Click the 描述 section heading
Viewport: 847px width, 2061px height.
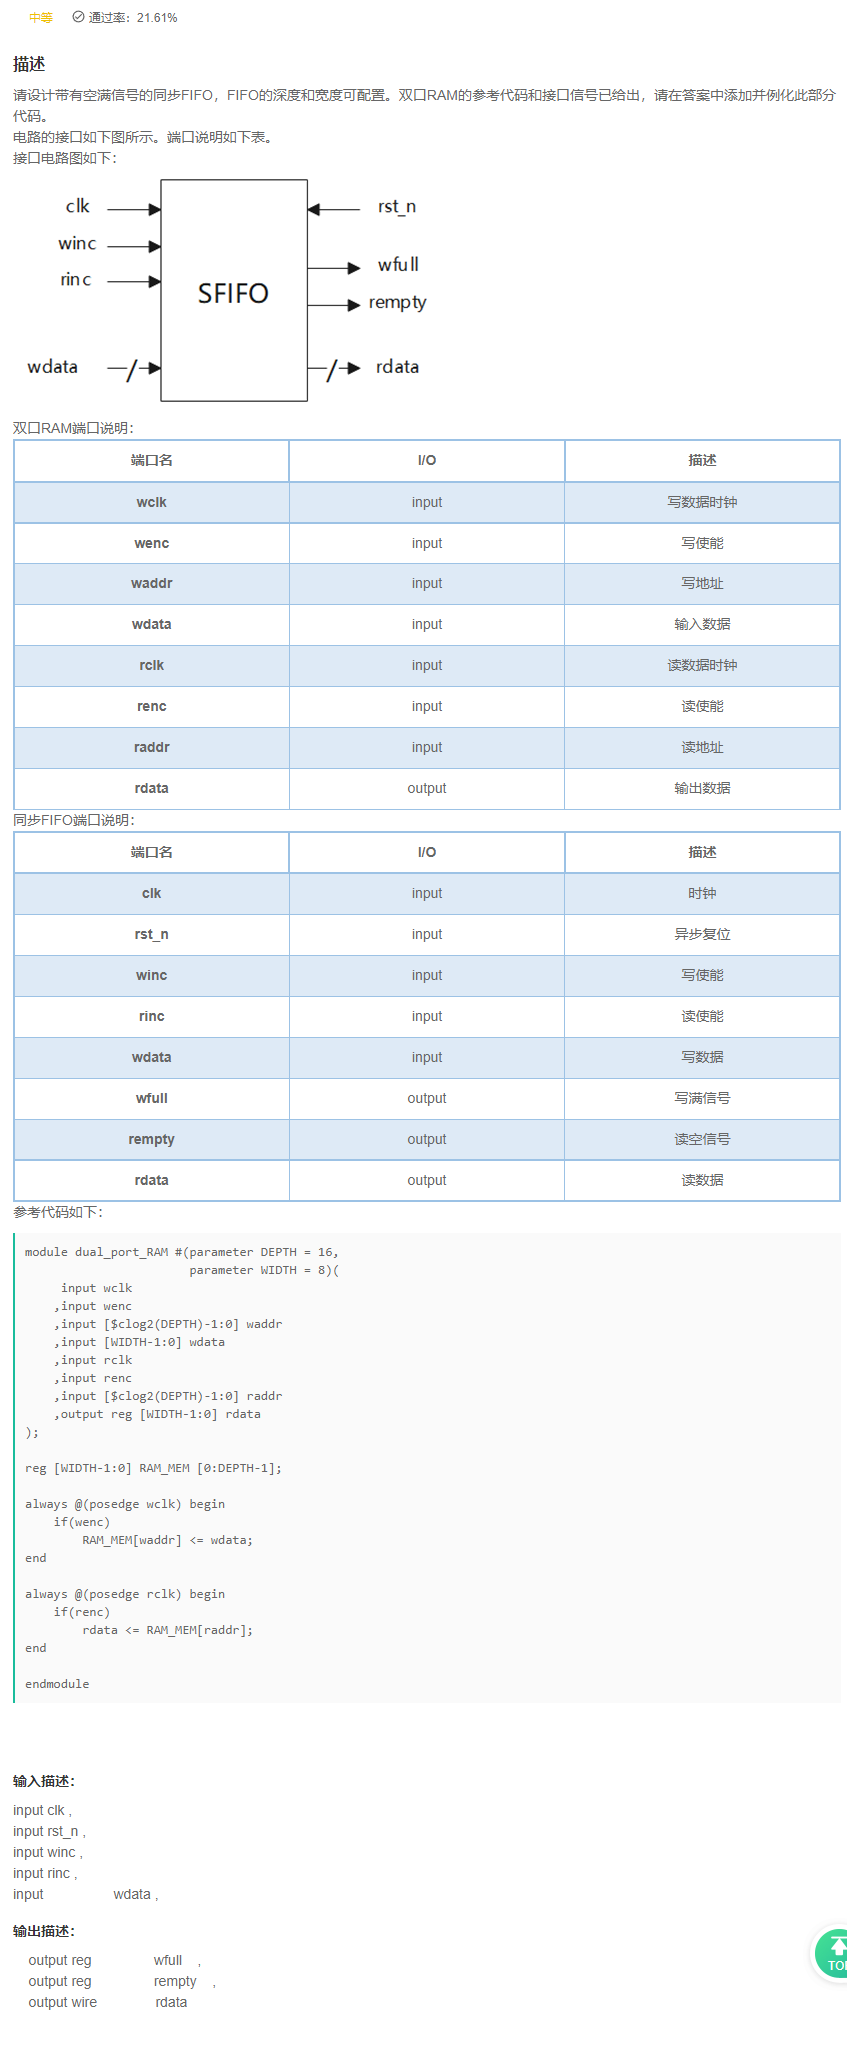pyautogui.click(x=29, y=64)
